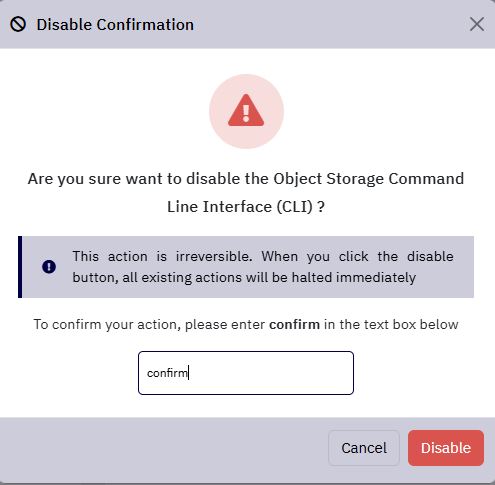Click the dark blue info exclamation icon
Screen dimensions: 495x485
coord(49,267)
